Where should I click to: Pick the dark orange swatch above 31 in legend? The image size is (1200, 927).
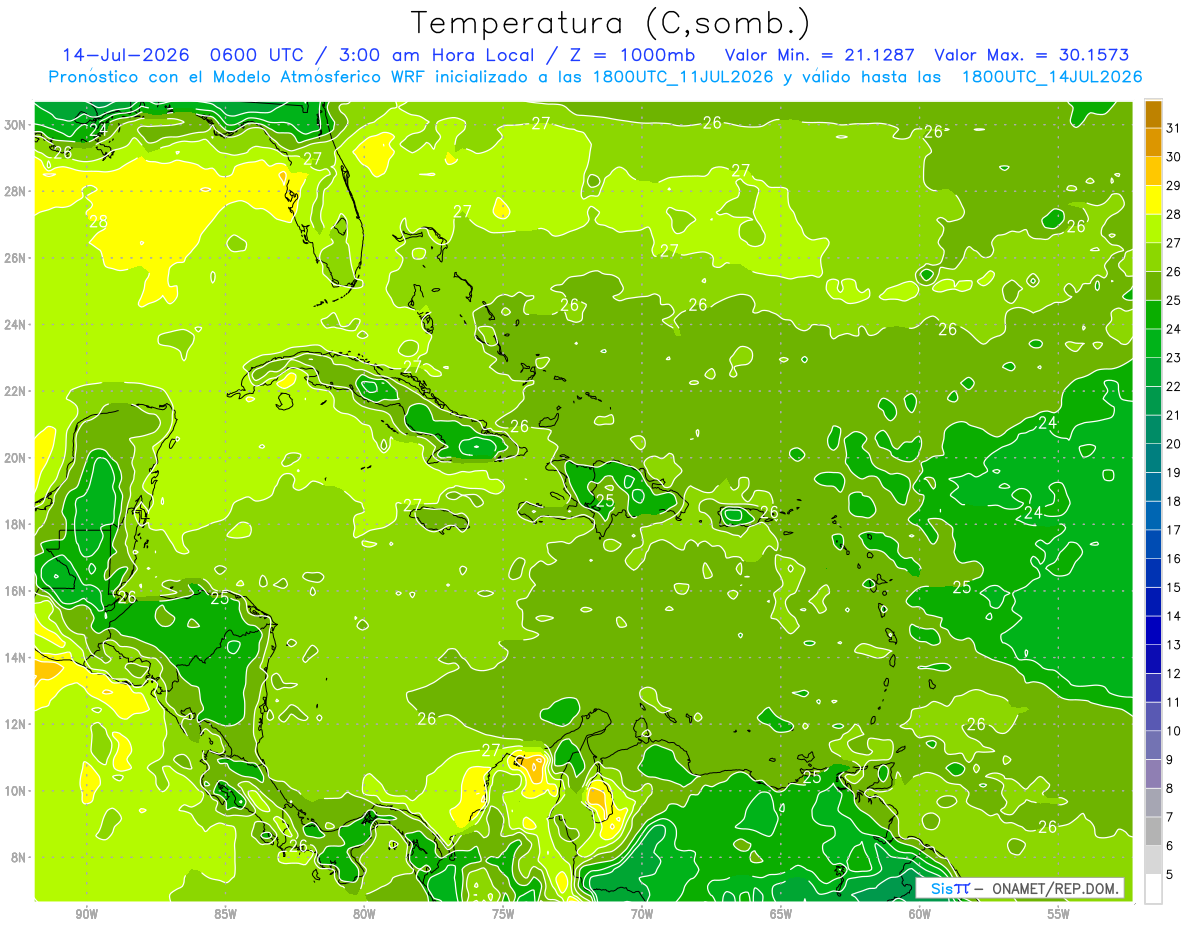click(1153, 114)
